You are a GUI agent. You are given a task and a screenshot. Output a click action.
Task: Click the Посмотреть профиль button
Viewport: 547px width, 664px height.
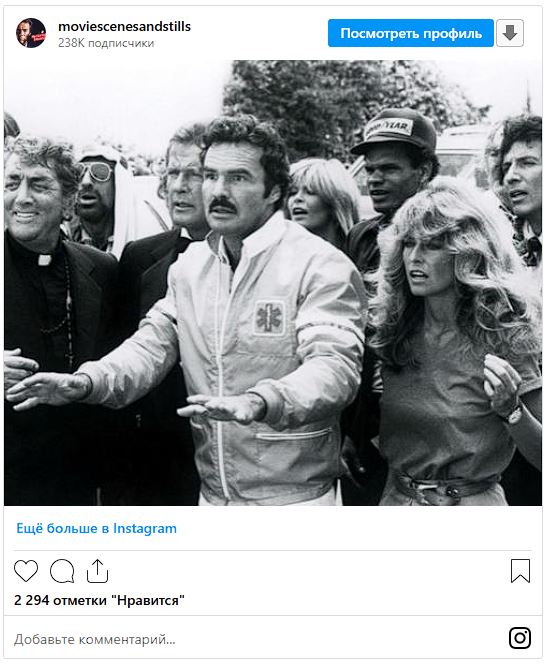pyautogui.click(x=411, y=33)
